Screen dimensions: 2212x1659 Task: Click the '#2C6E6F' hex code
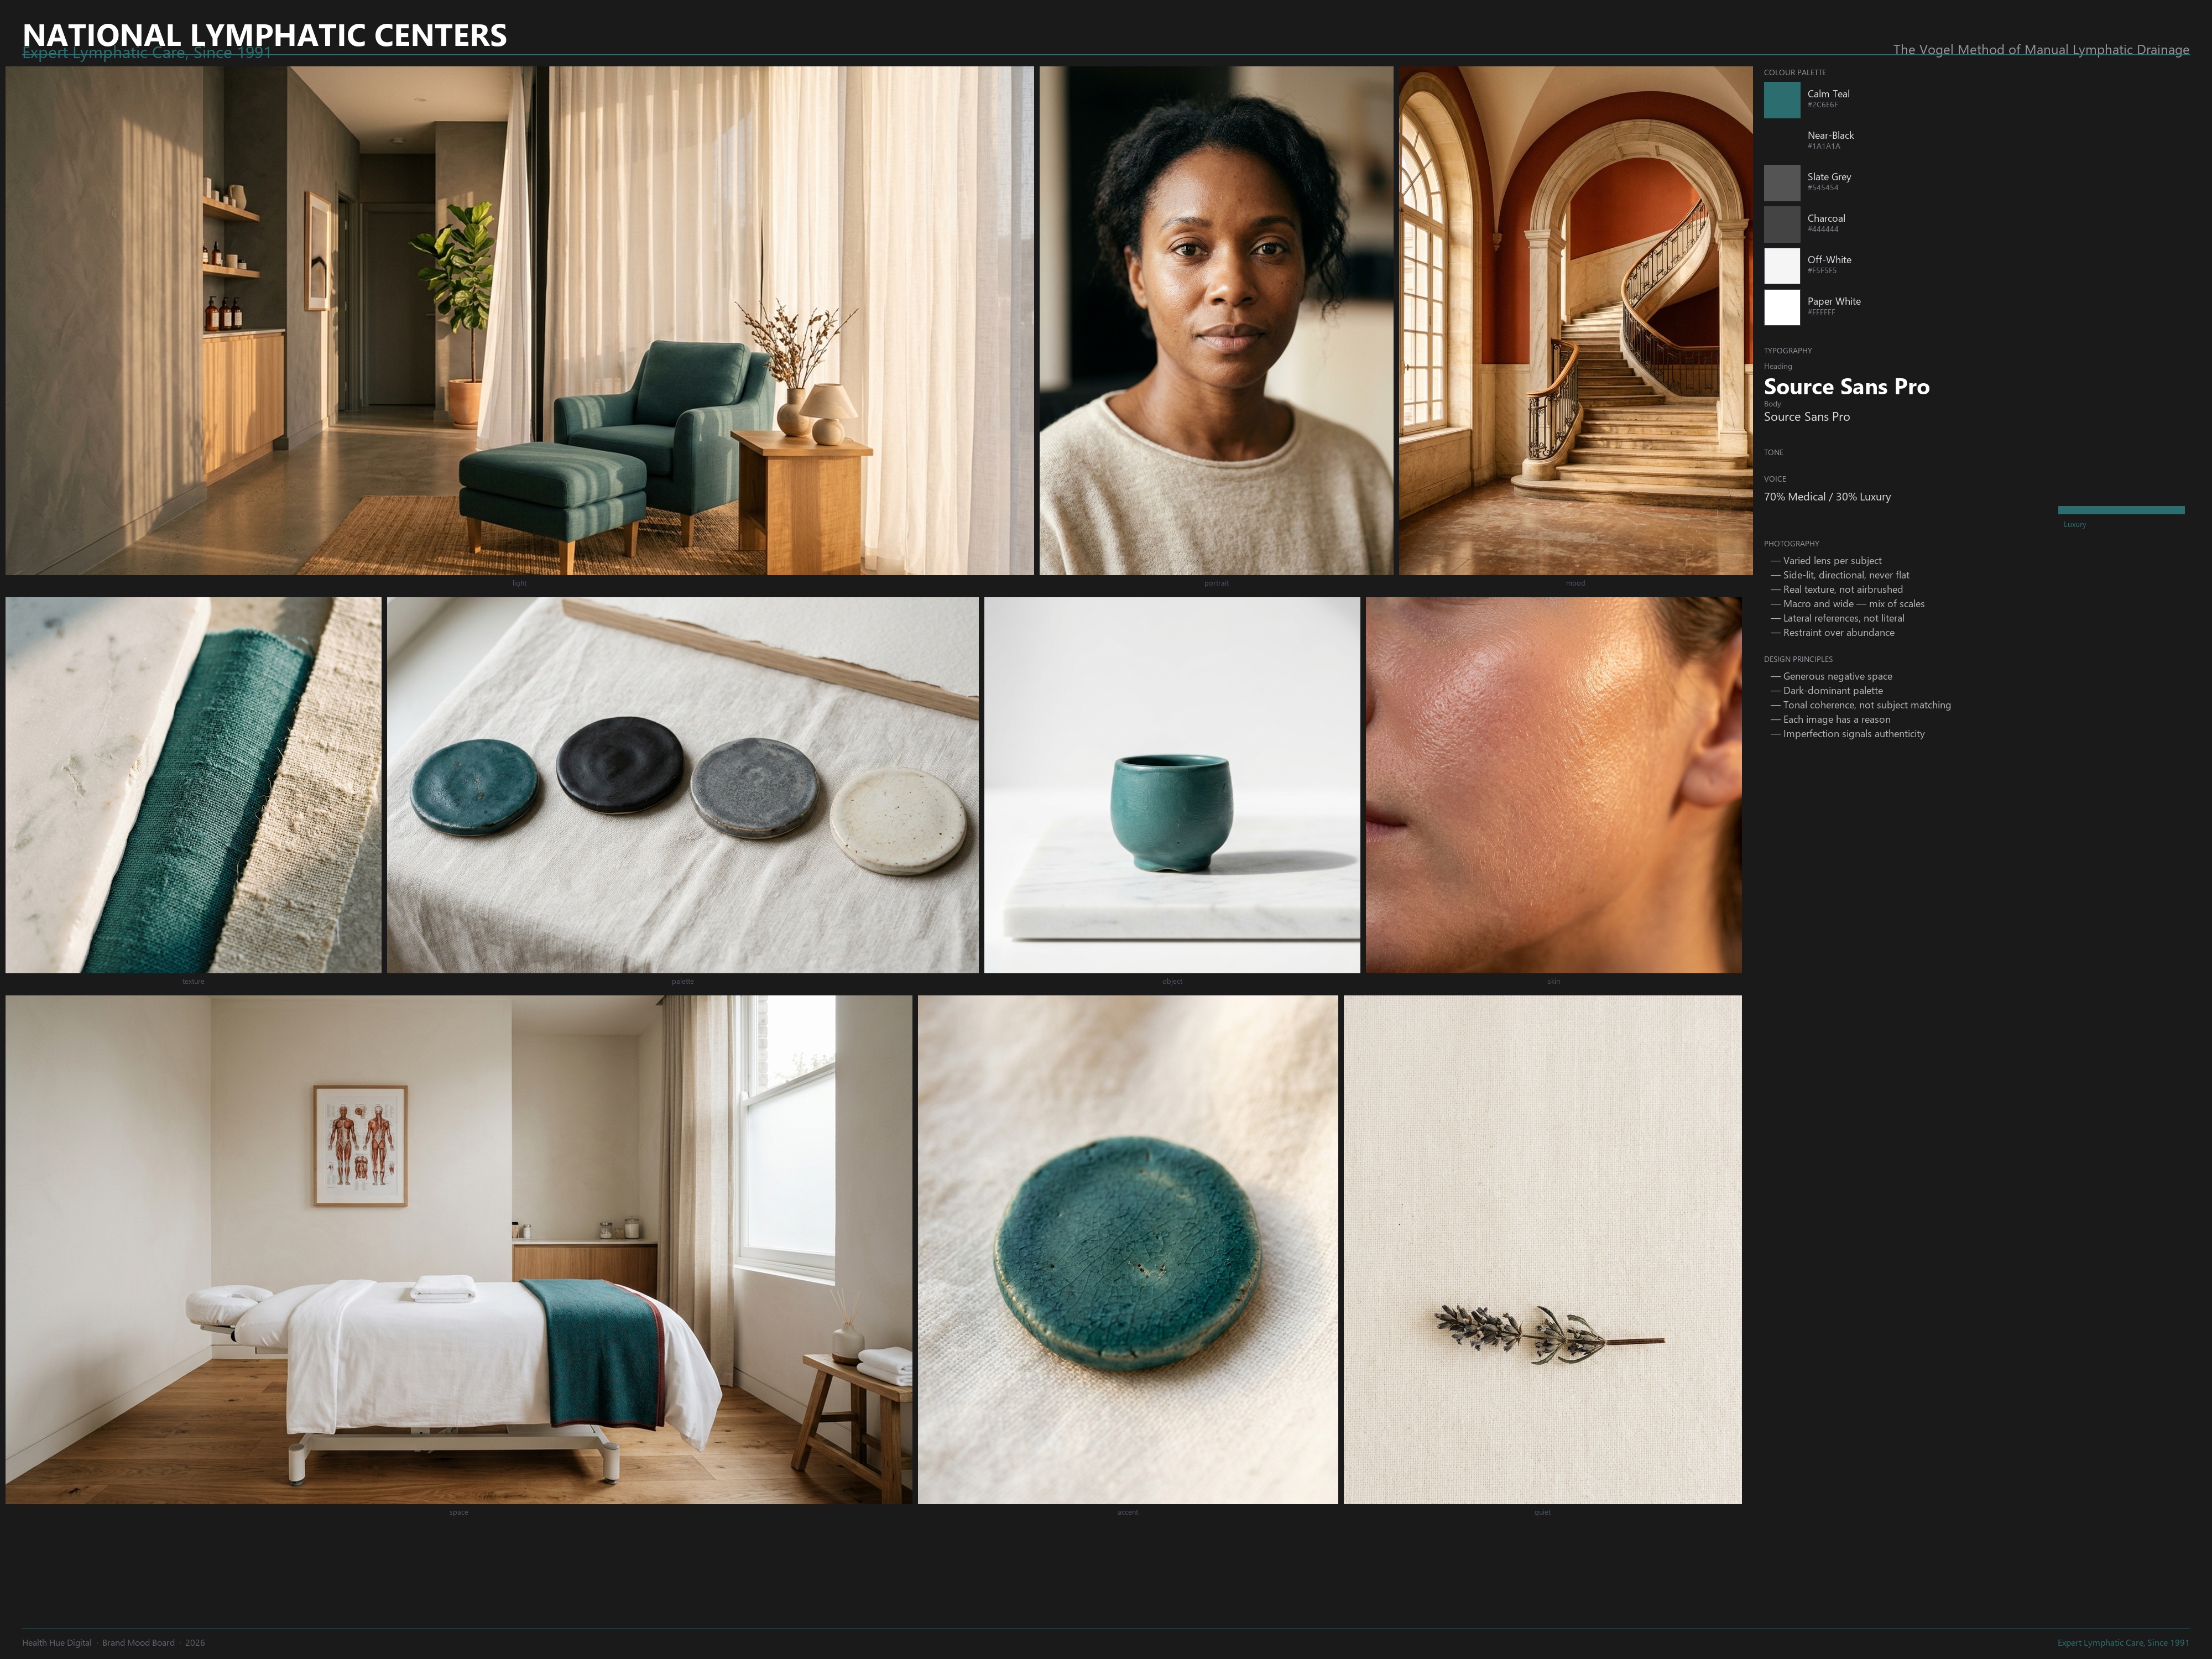1822,105
